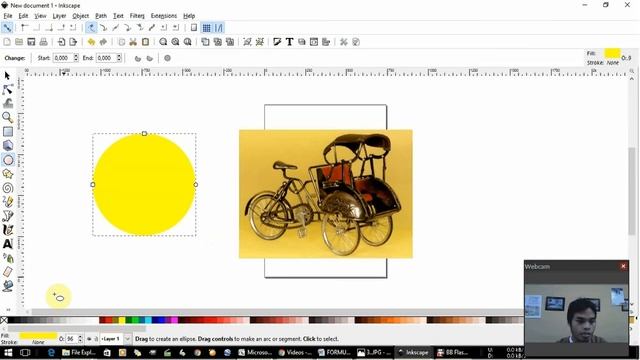Select the Zoom magnifier tool
This screenshot has height=360, width=640.
click(x=7, y=118)
